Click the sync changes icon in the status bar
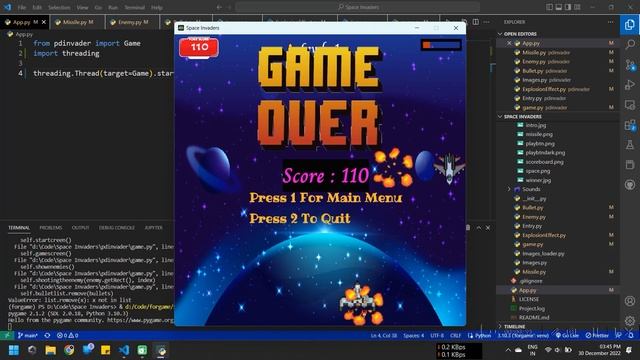640x360 pixels. click(x=47, y=335)
